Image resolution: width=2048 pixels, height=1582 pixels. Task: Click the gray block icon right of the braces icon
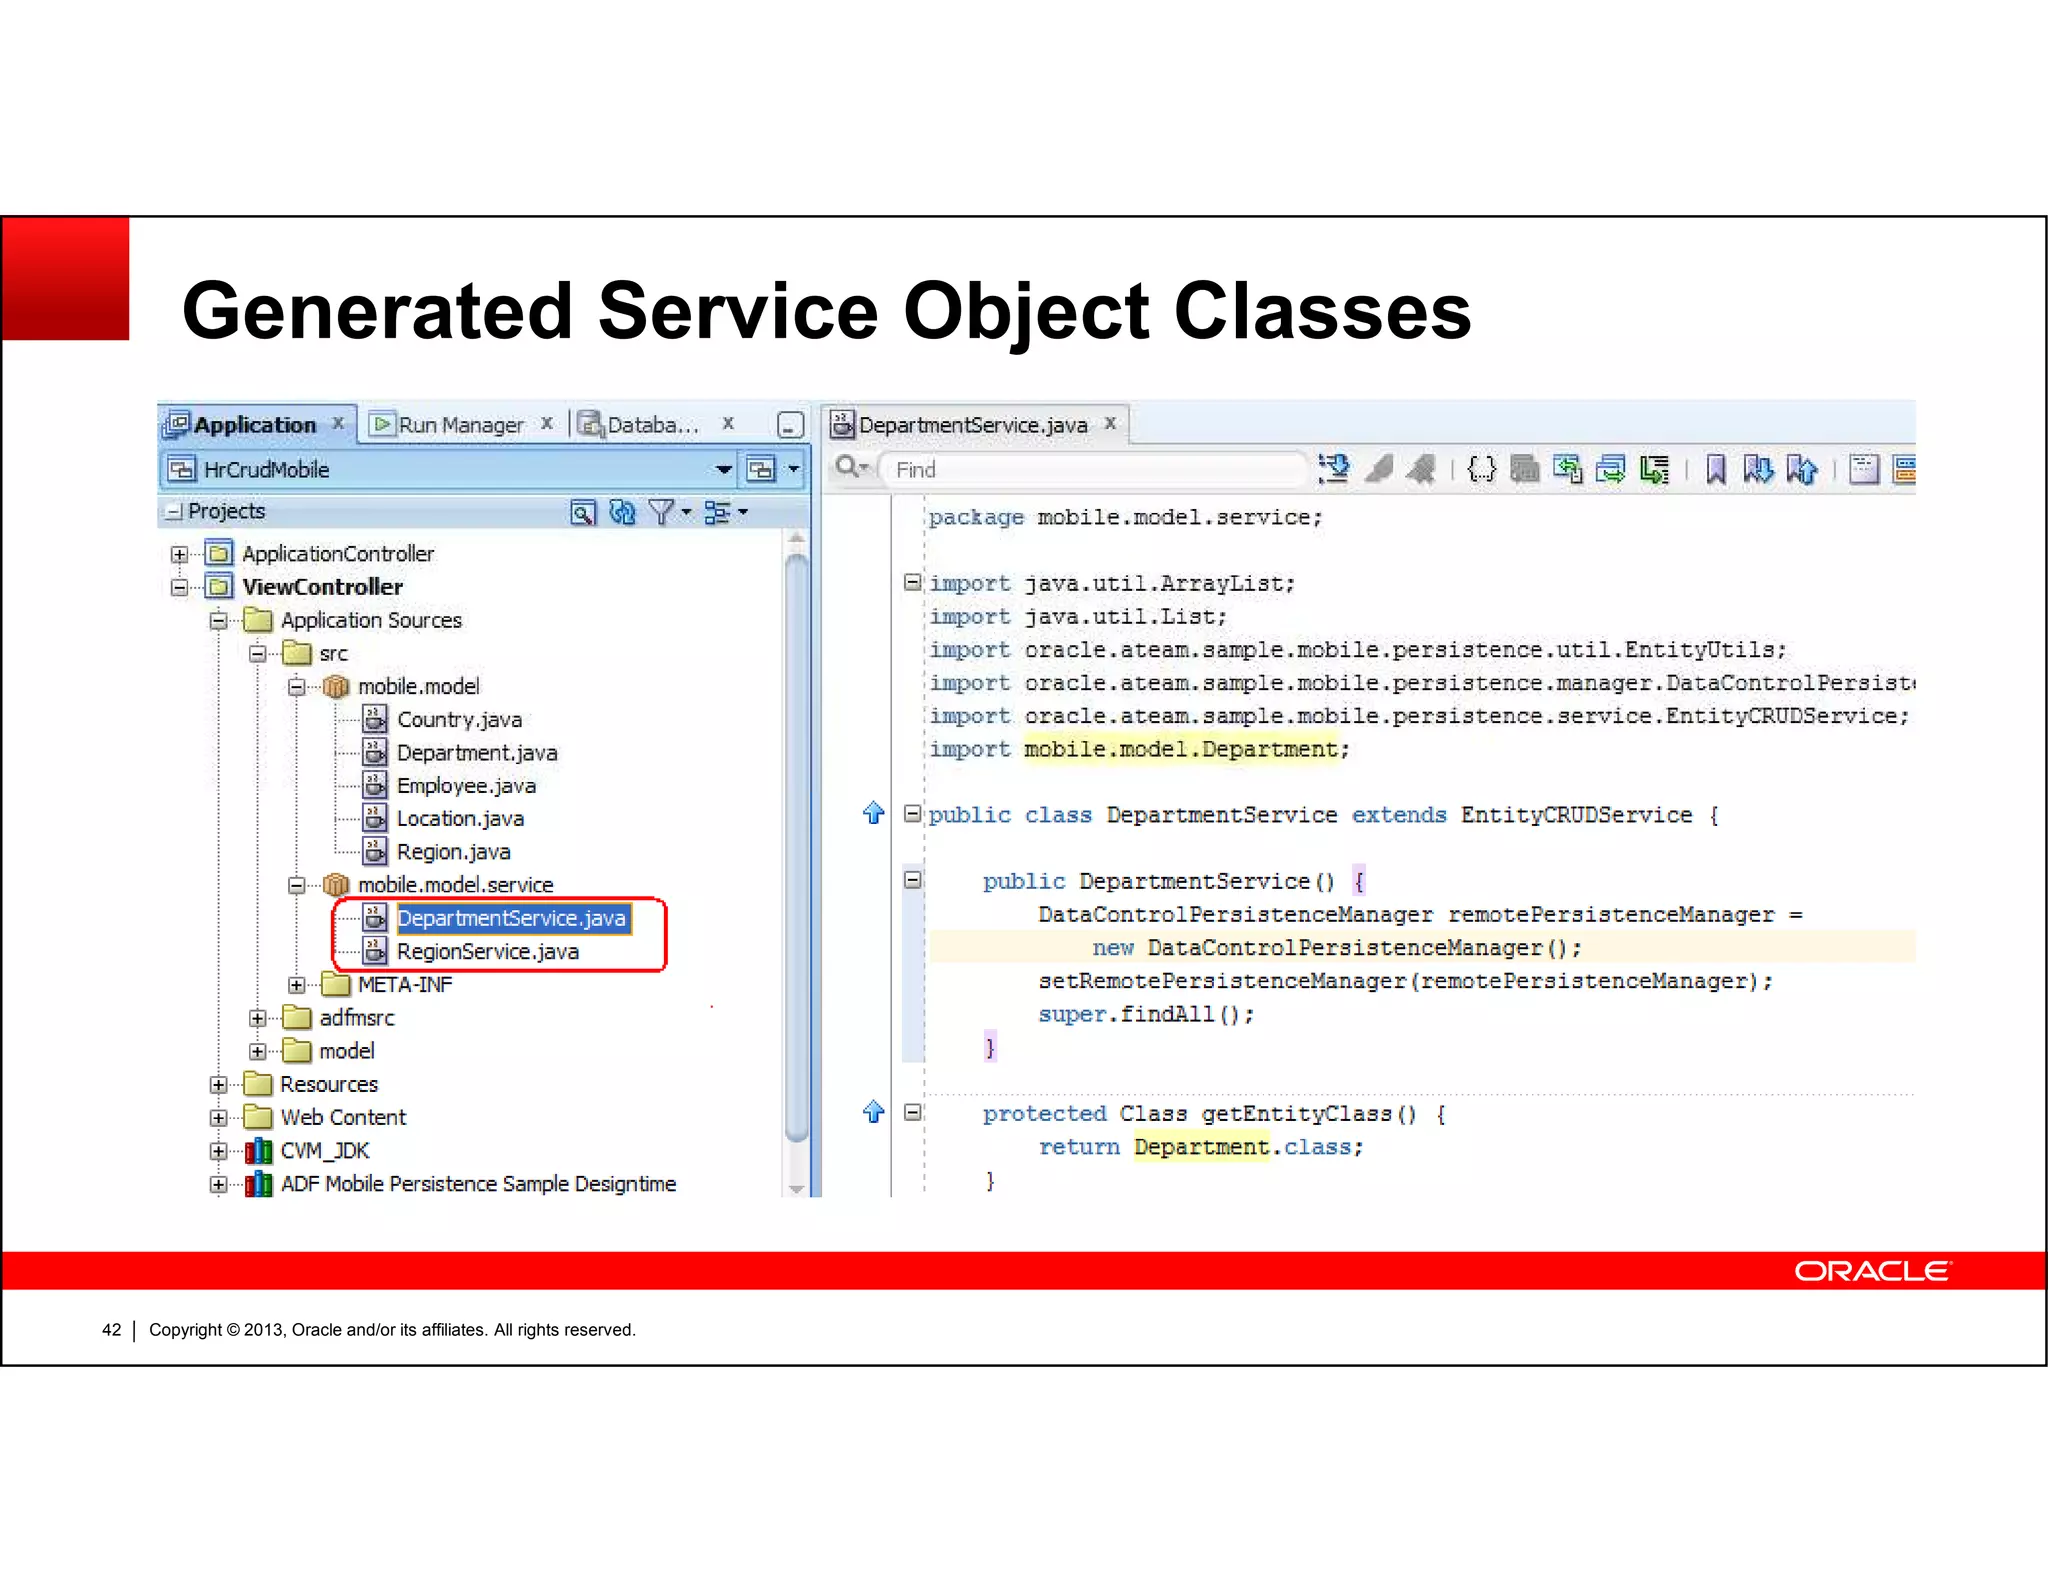pos(1524,468)
